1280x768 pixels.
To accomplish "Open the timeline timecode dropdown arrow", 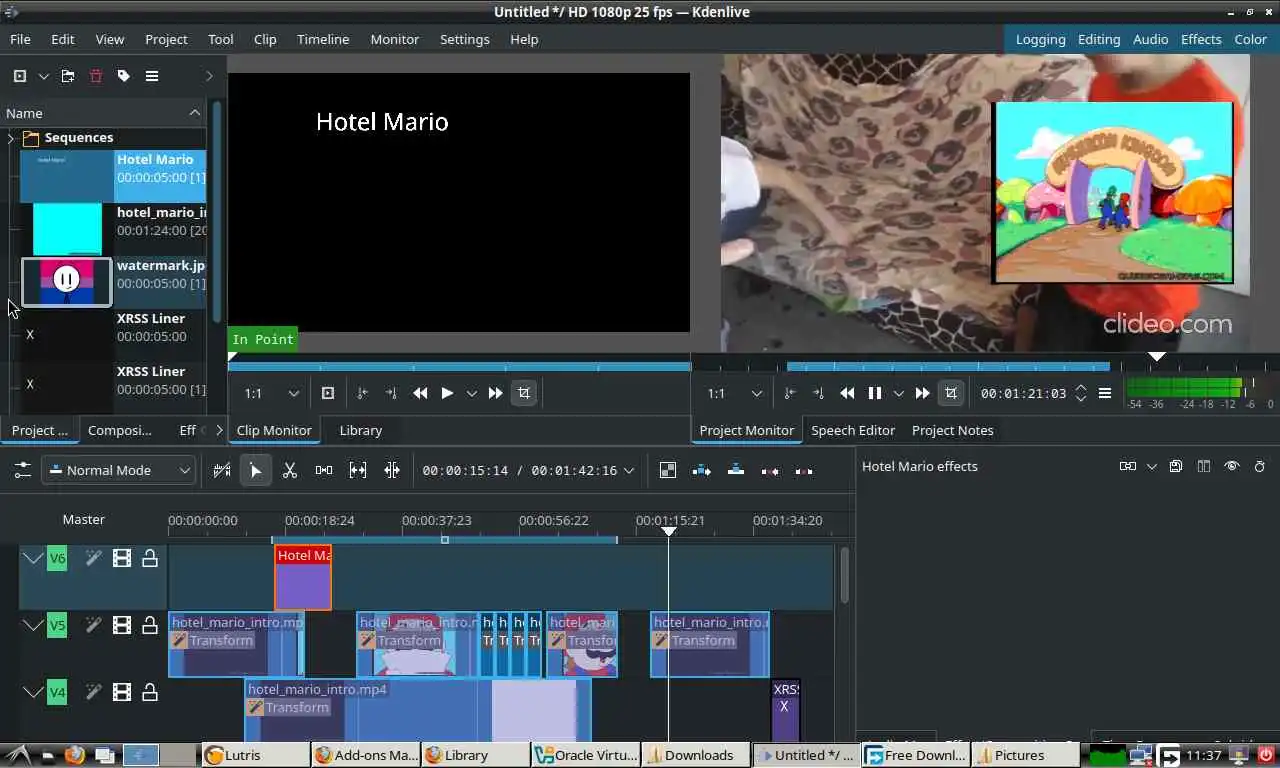I will tap(627, 470).
